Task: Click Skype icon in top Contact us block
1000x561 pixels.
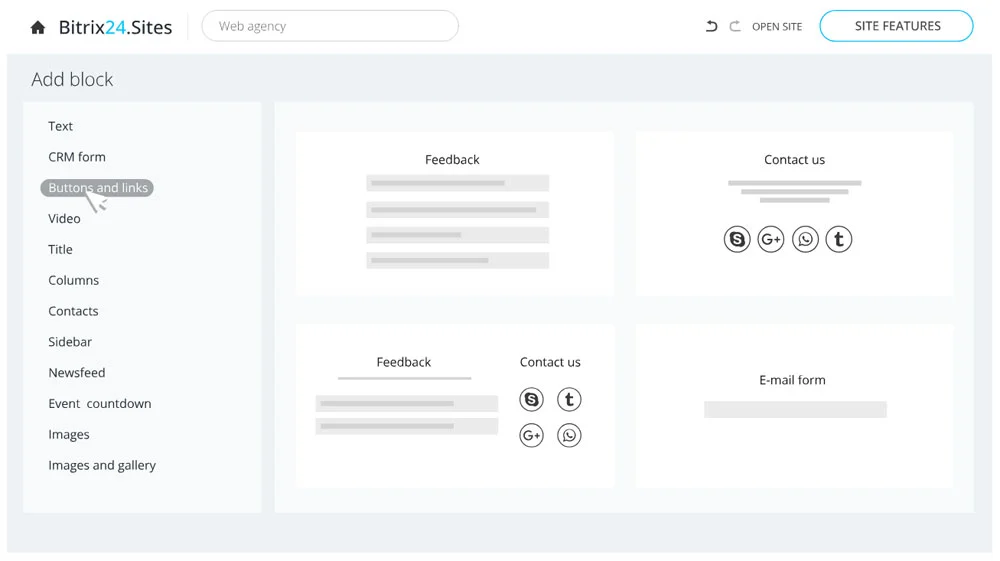Action: tap(737, 239)
